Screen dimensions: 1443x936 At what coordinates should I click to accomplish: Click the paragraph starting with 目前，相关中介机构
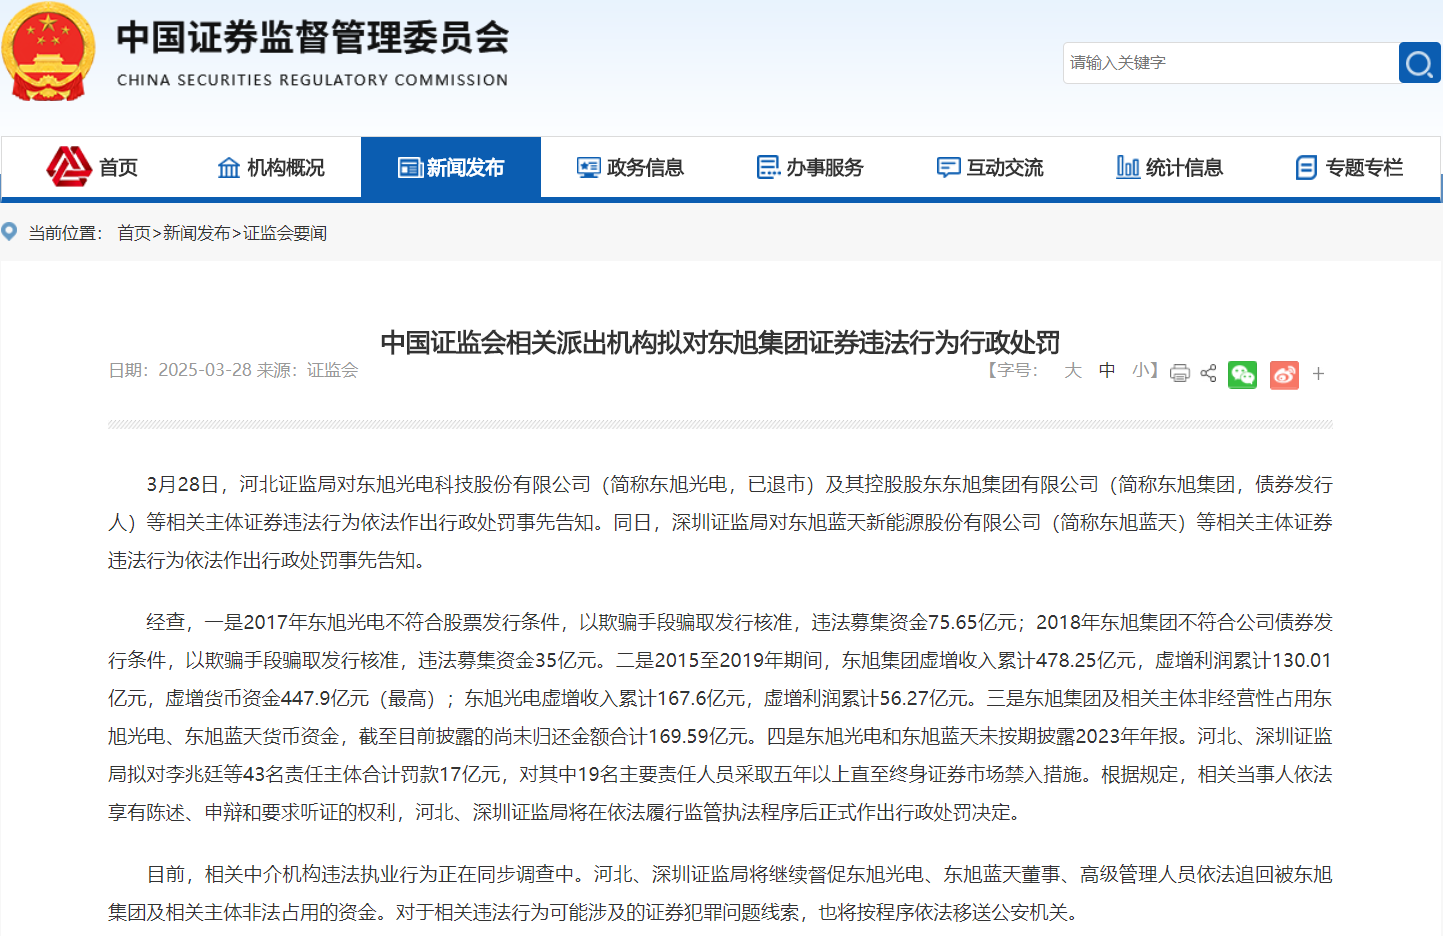(x=720, y=893)
